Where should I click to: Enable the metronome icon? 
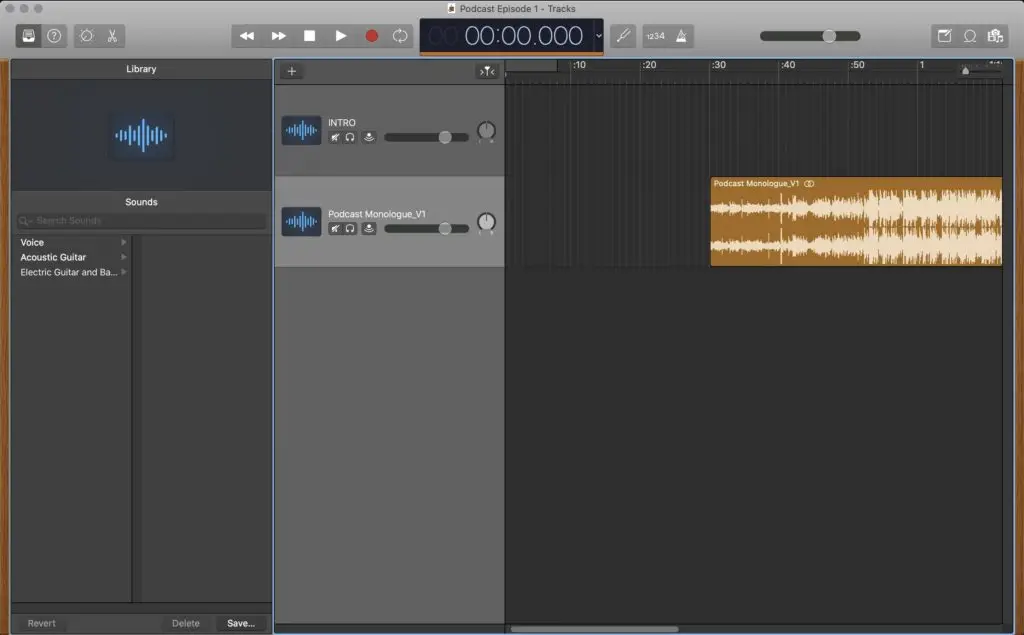pyautogui.click(x=682, y=36)
